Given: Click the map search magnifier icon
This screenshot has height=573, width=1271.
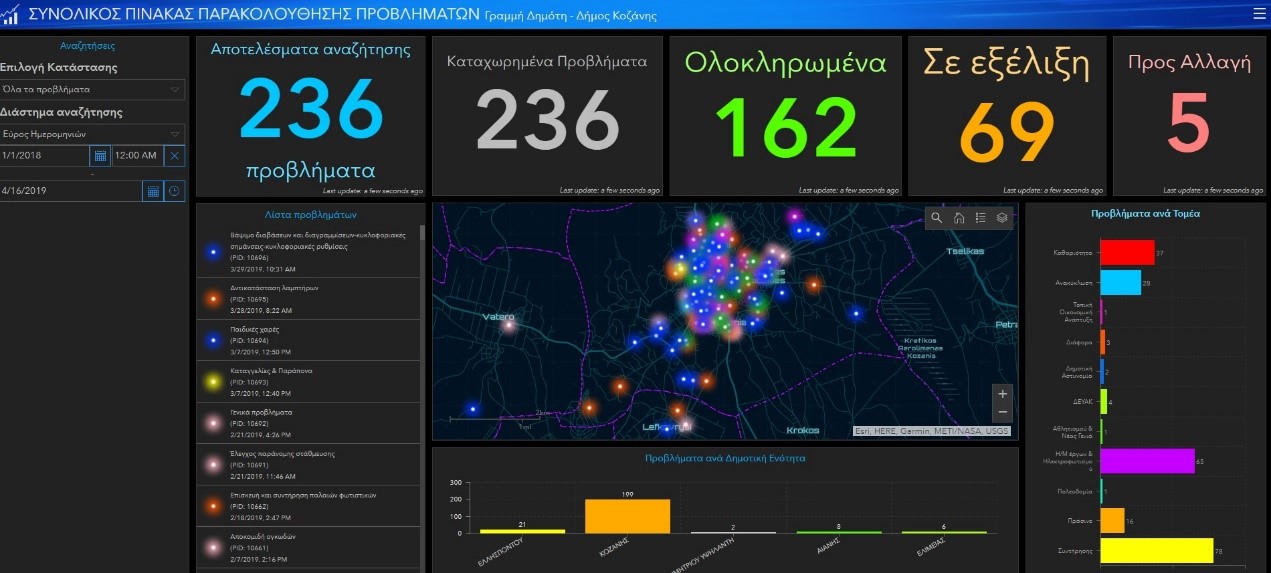Looking at the screenshot, I should point(937,218).
